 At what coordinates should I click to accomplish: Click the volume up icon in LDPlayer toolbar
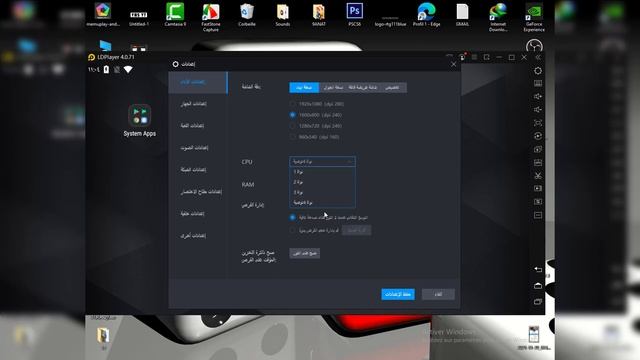coord(538,97)
